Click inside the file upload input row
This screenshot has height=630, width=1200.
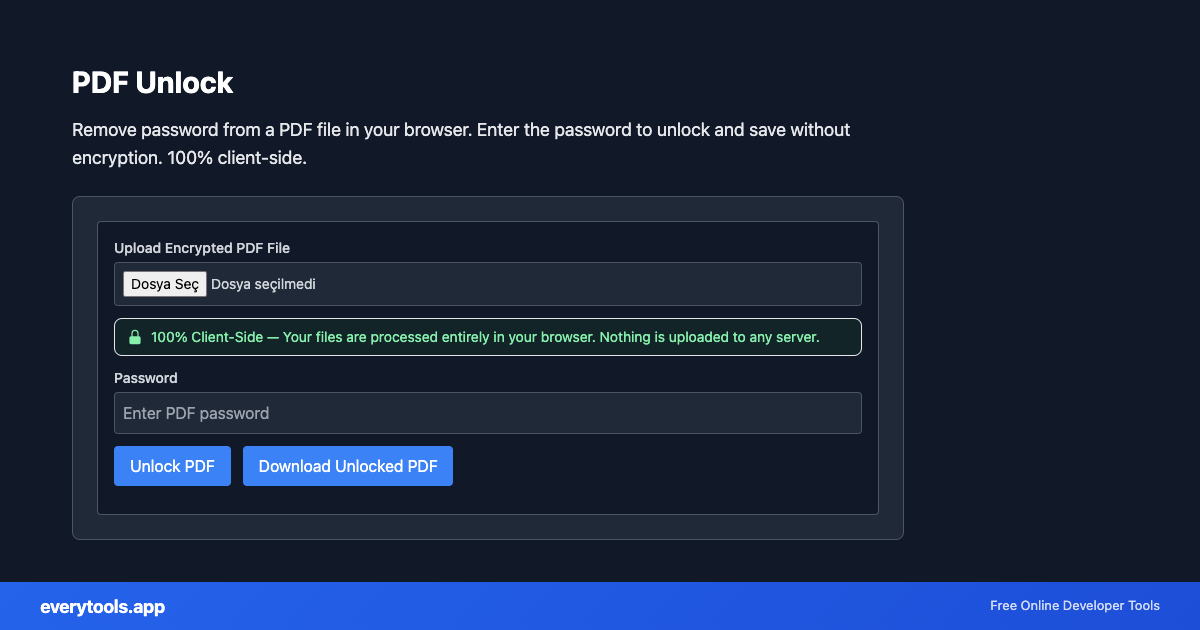pos(600,283)
